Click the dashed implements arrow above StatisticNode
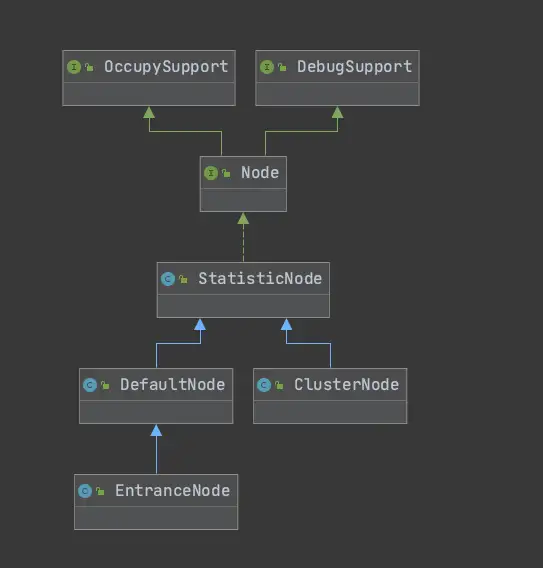The width and height of the screenshot is (543, 568). [243, 237]
